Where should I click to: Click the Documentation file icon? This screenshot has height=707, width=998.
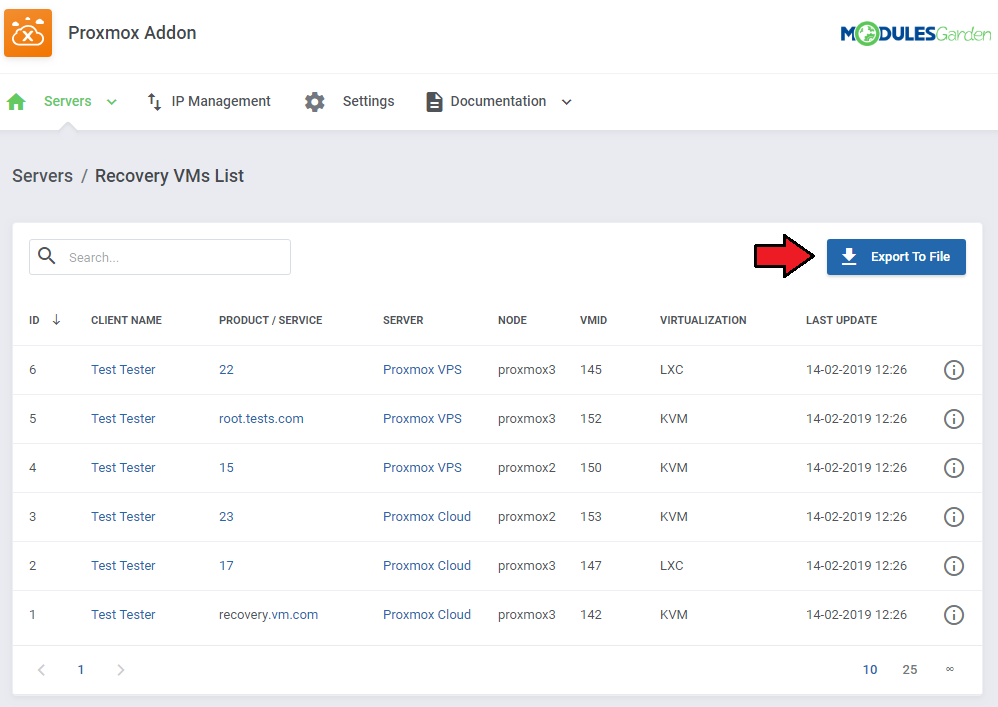point(434,102)
